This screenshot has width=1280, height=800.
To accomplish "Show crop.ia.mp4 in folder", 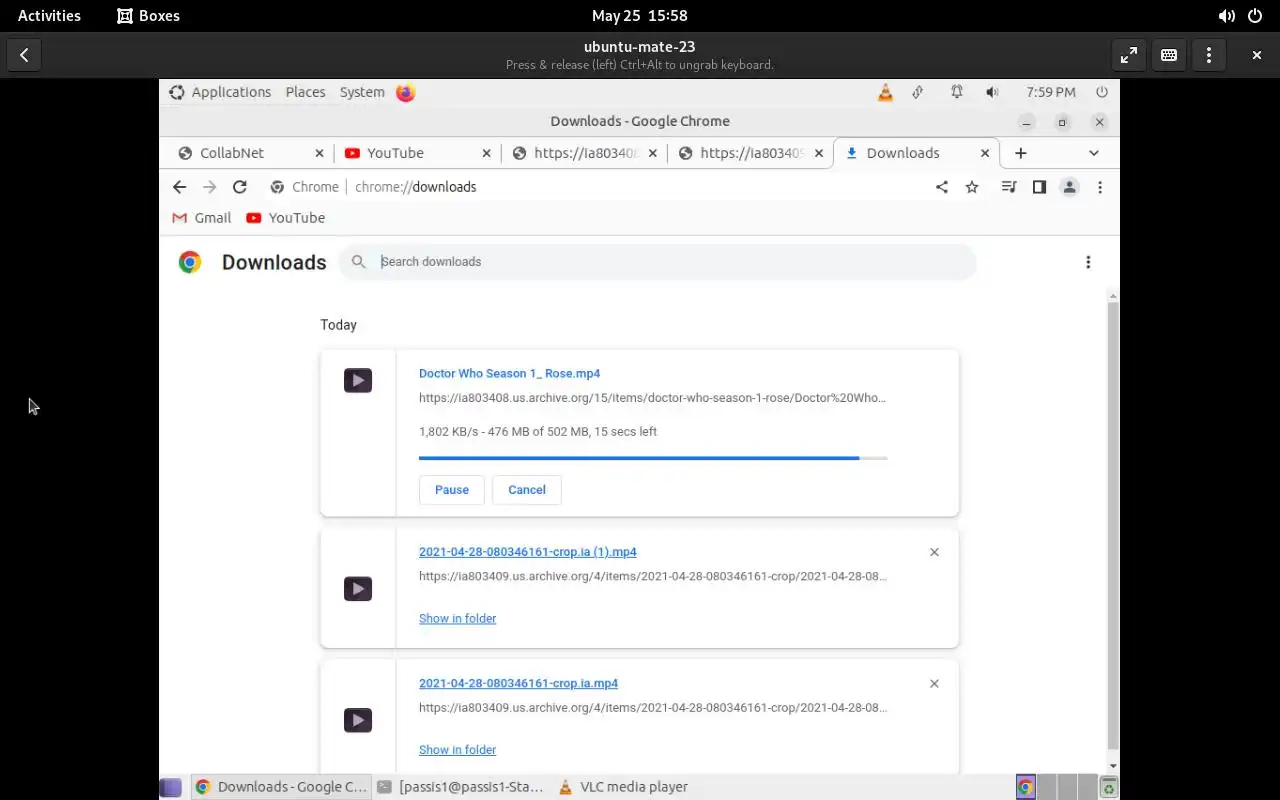I will click(x=457, y=750).
